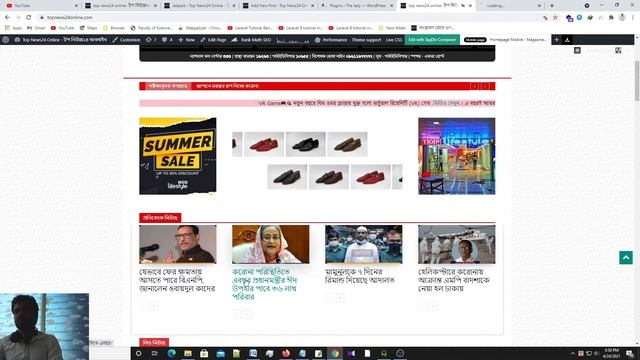
Task: Switch to the Loading tab
Action: point(510,6)
